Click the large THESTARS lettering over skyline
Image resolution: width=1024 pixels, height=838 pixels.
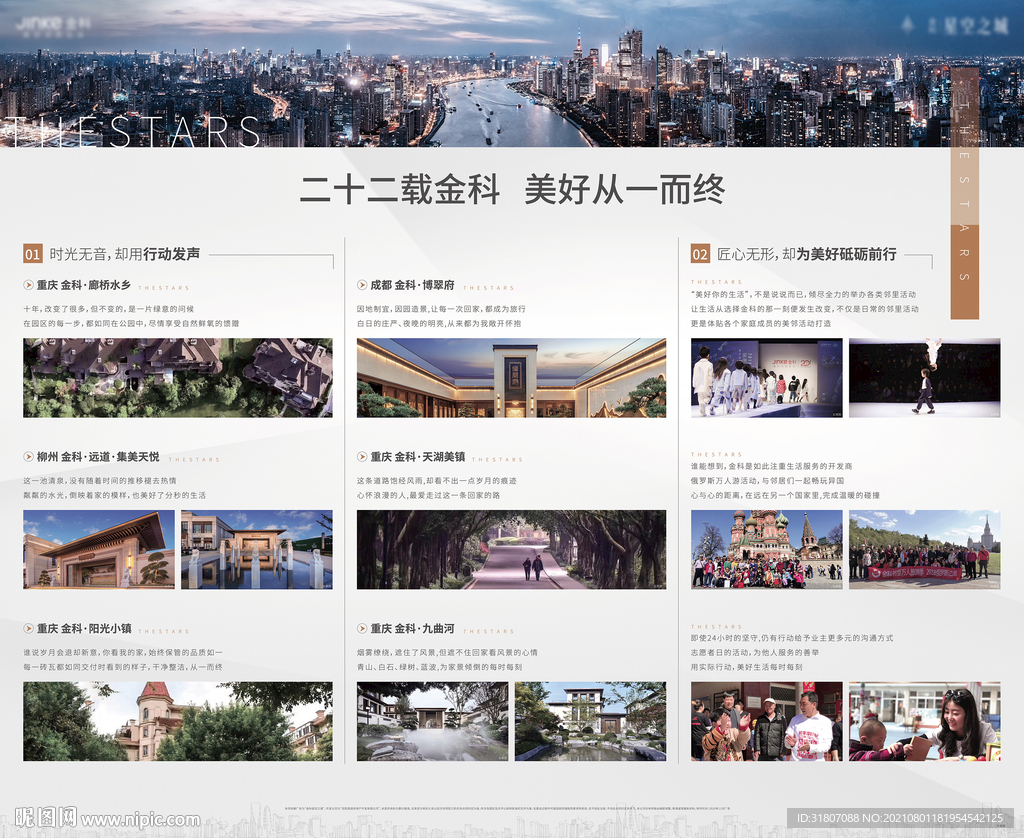(131, 131)
